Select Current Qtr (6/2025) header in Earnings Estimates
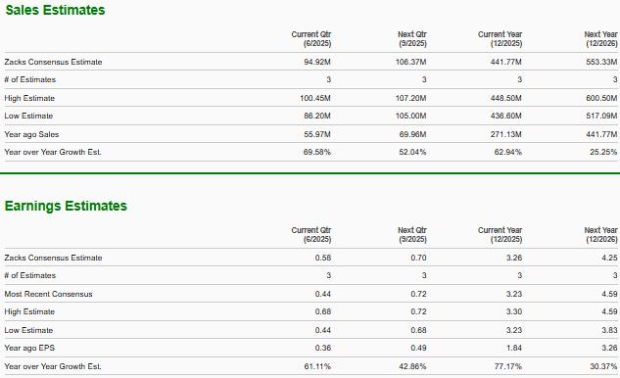The image size is (620, 378). pos(311,234)
